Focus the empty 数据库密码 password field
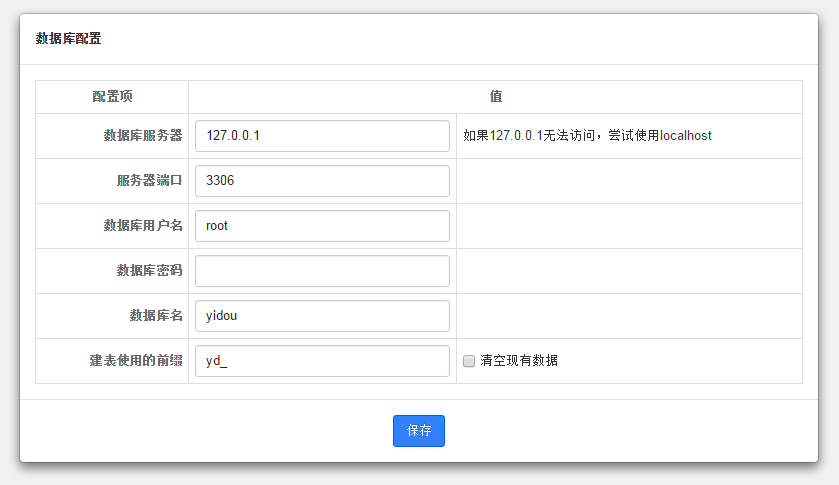Image resolution: width=839 pixels, height=485 pixels. point(322,271)
